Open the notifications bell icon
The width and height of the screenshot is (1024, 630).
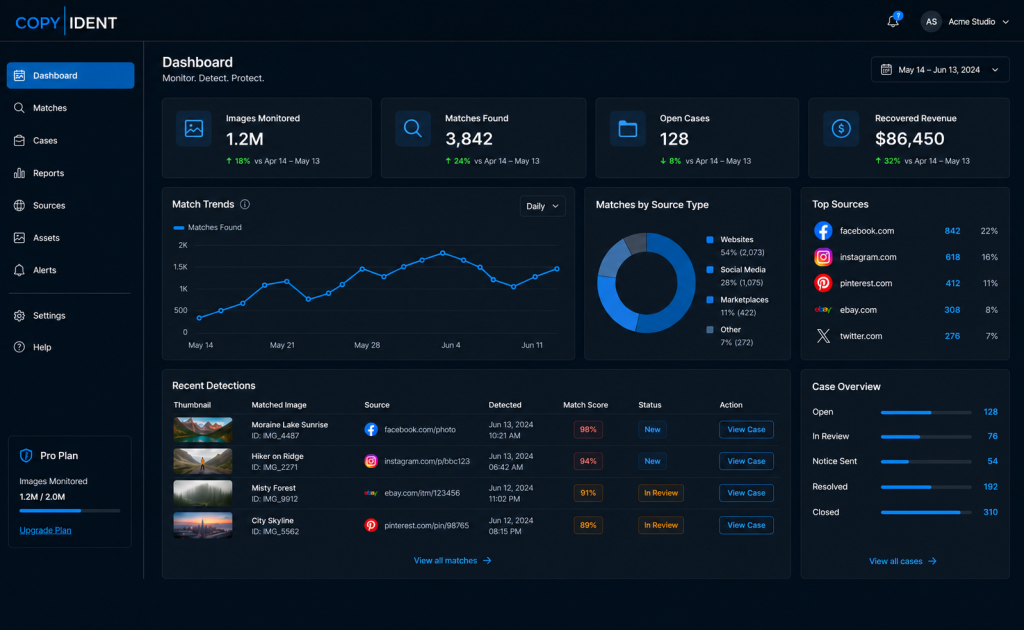tap(893, 22)
